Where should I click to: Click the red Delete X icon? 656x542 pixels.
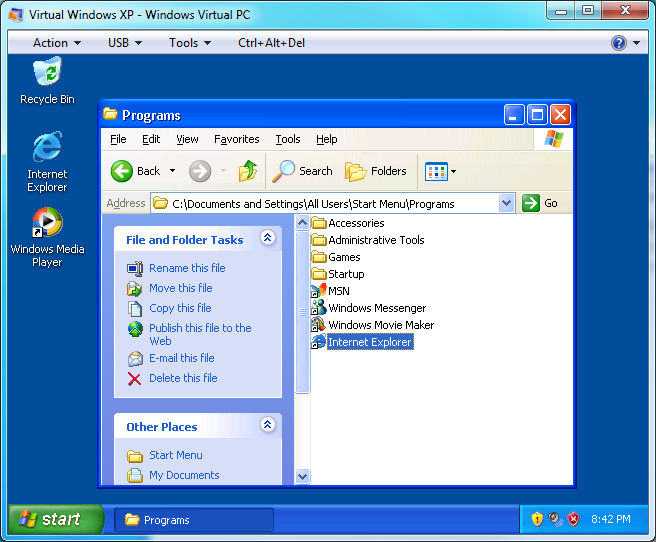pos(134,379)
